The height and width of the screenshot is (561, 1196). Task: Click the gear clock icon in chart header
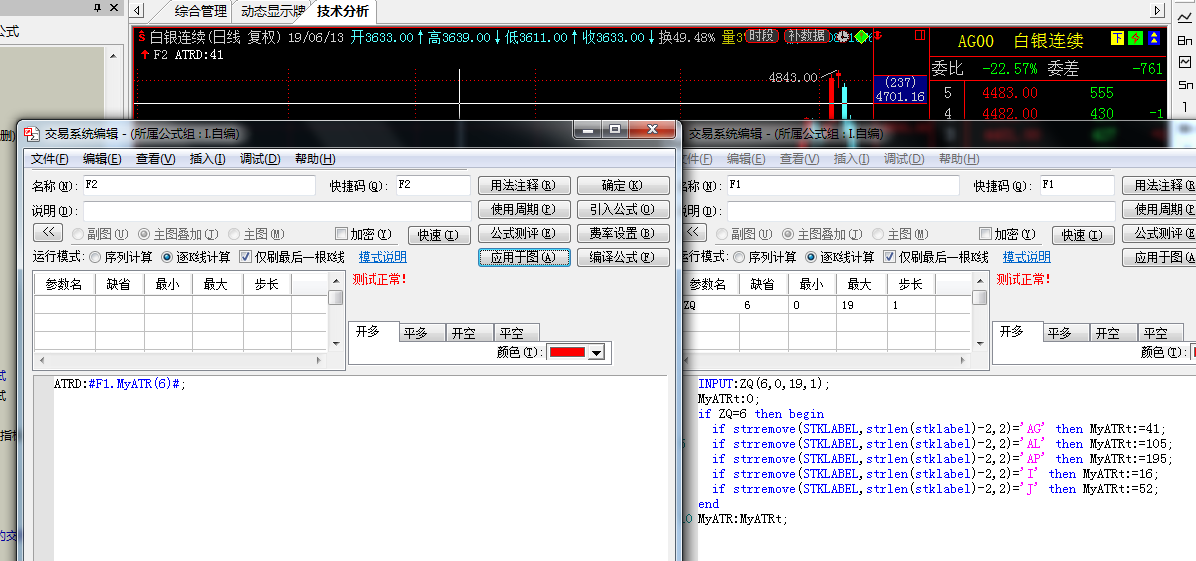point(844,37)
